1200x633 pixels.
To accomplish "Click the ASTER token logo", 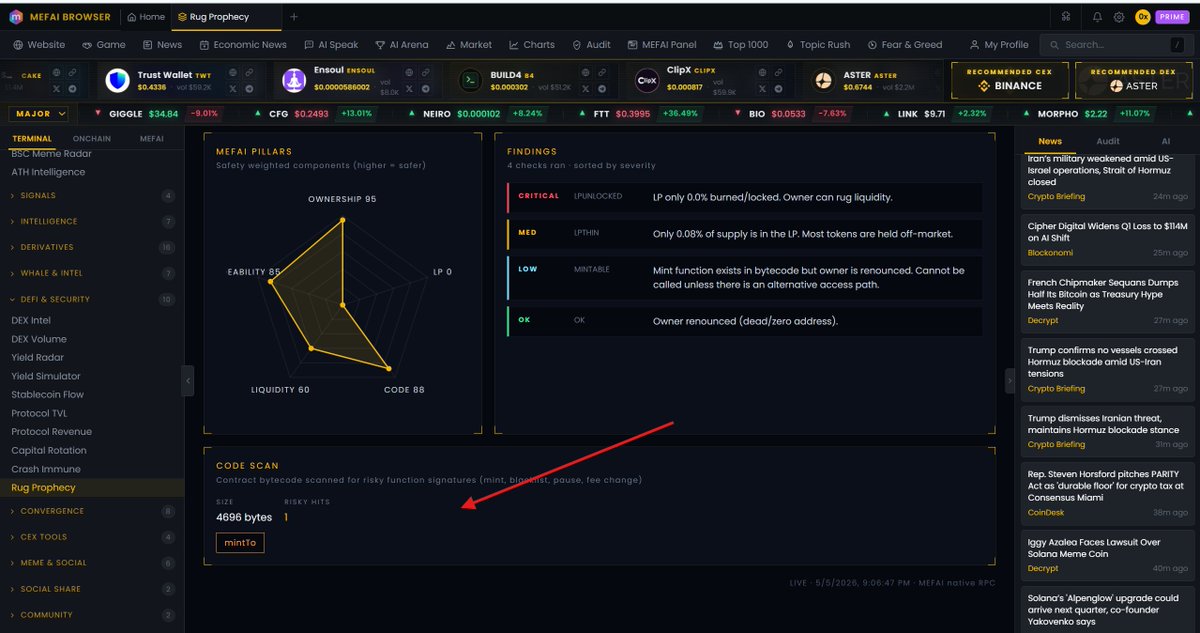I will click(824, 81).
